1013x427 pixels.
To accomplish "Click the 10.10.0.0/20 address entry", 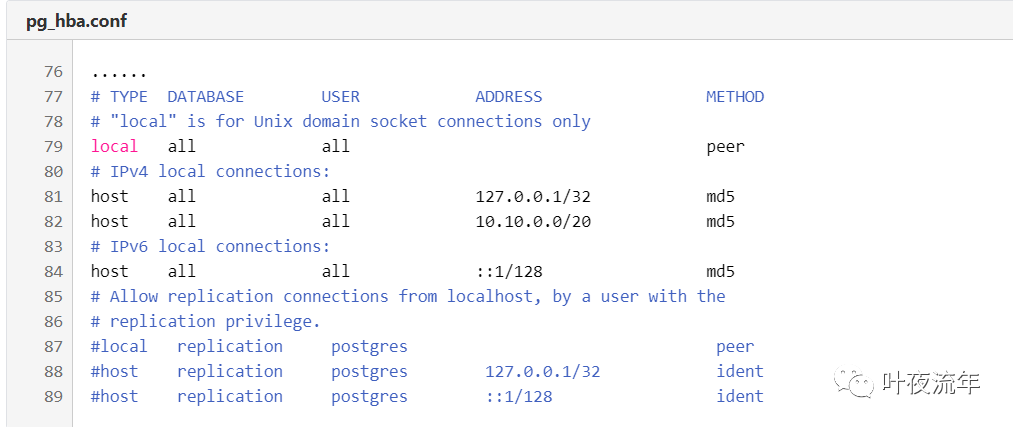I will [x=533, y=222].
